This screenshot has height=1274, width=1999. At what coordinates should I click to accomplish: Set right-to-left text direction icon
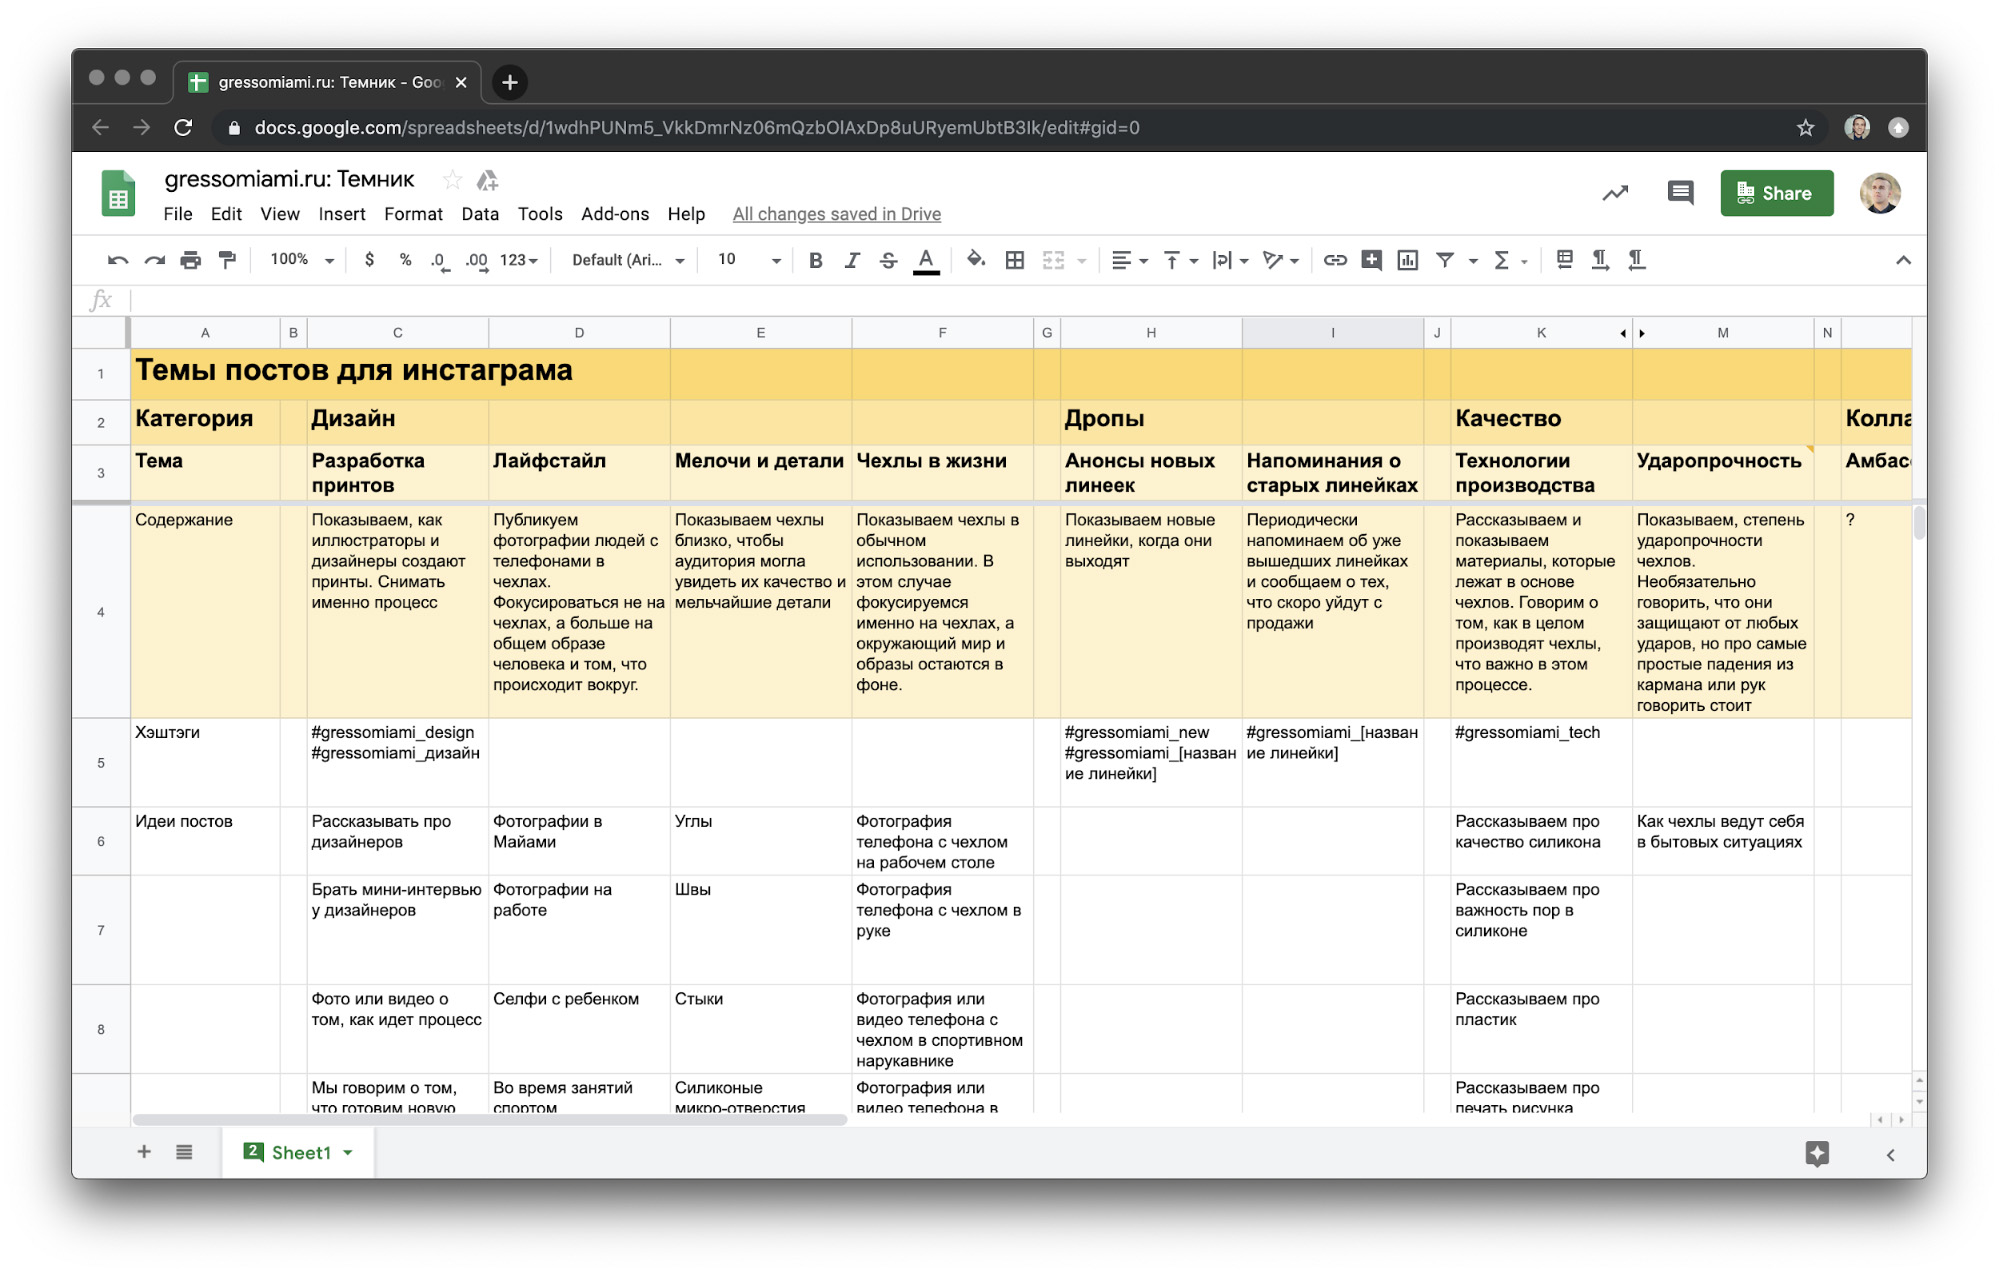coord(1637,260)
